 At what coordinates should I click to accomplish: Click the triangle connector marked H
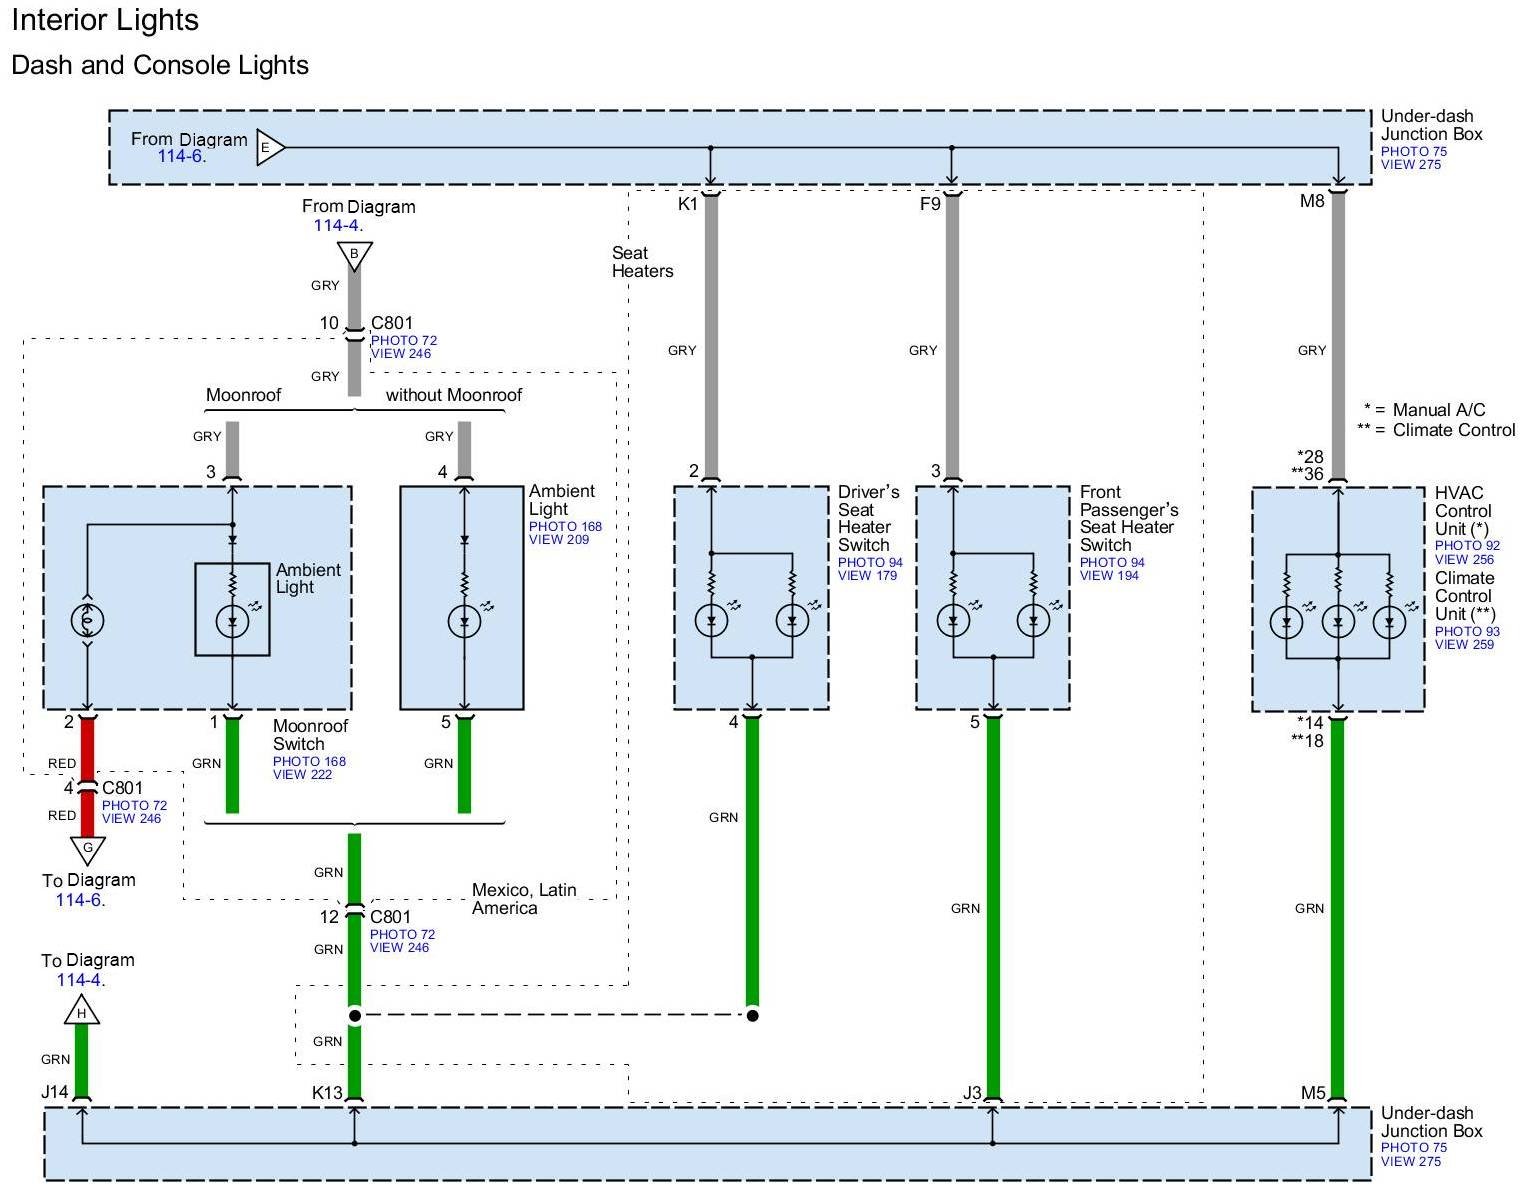[x=82, y=1010]
